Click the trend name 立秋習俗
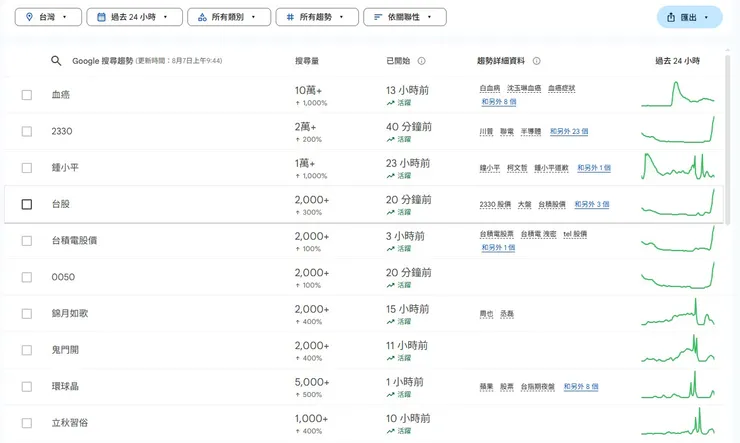 pos(70,423)
